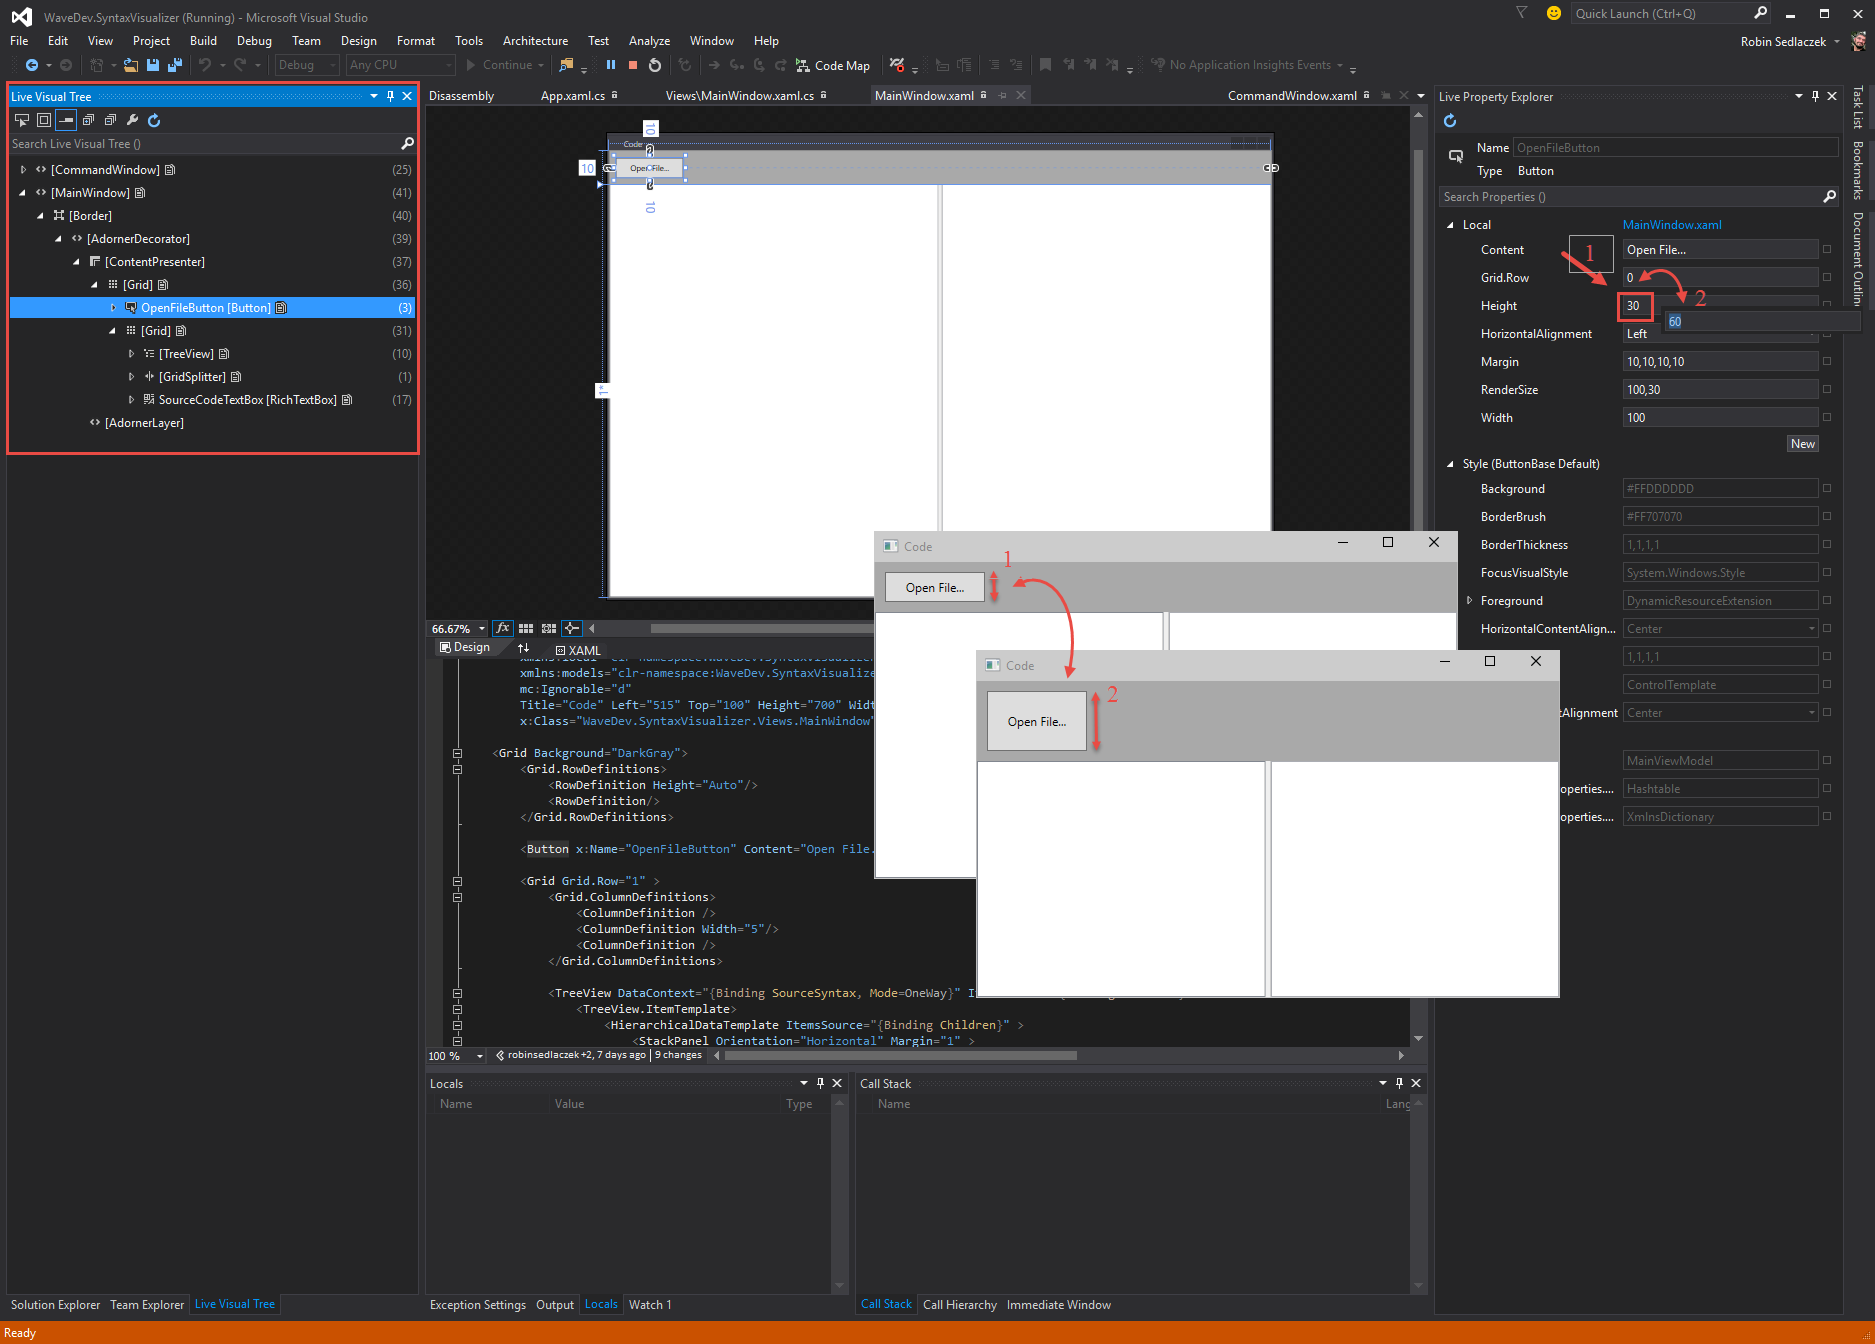This screenshot has height=1344, width=1875.
Task: Click the New button in Local properties
Action: (1802, 444)
